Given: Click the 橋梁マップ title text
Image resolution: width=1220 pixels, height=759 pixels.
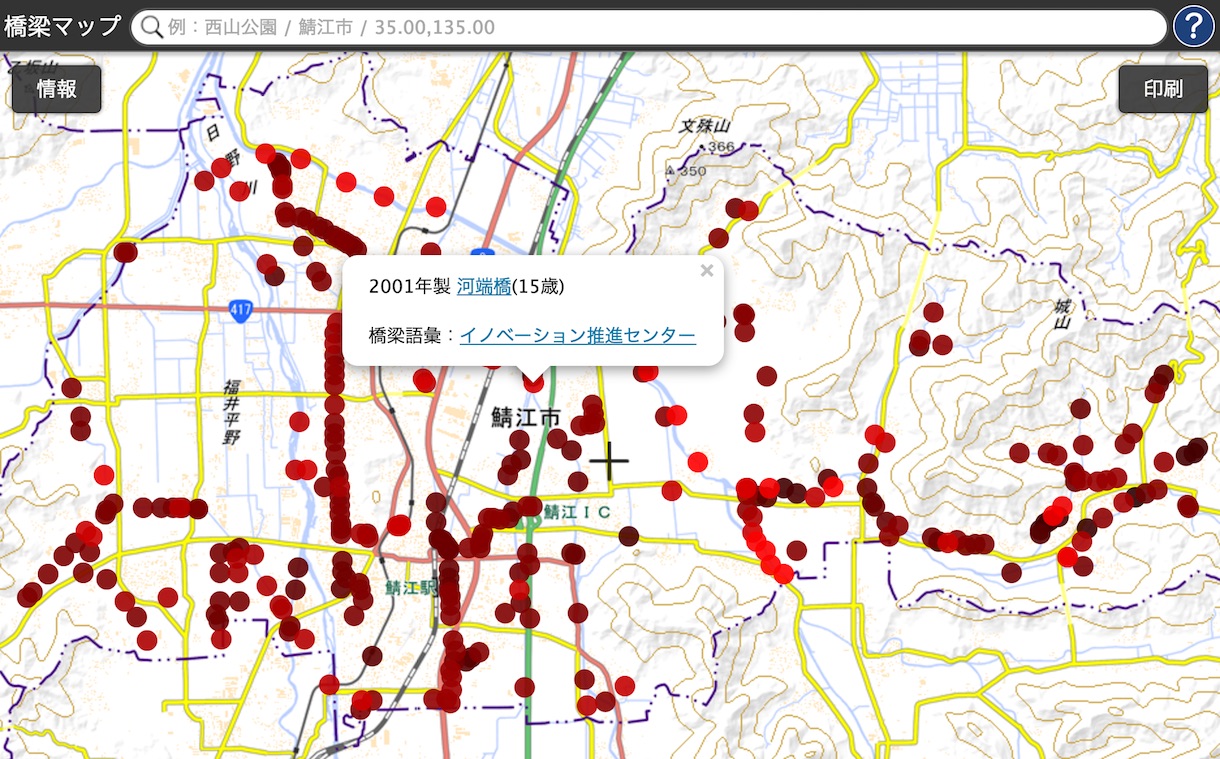Looking at the screenshot, I should [x=62, y=27].
